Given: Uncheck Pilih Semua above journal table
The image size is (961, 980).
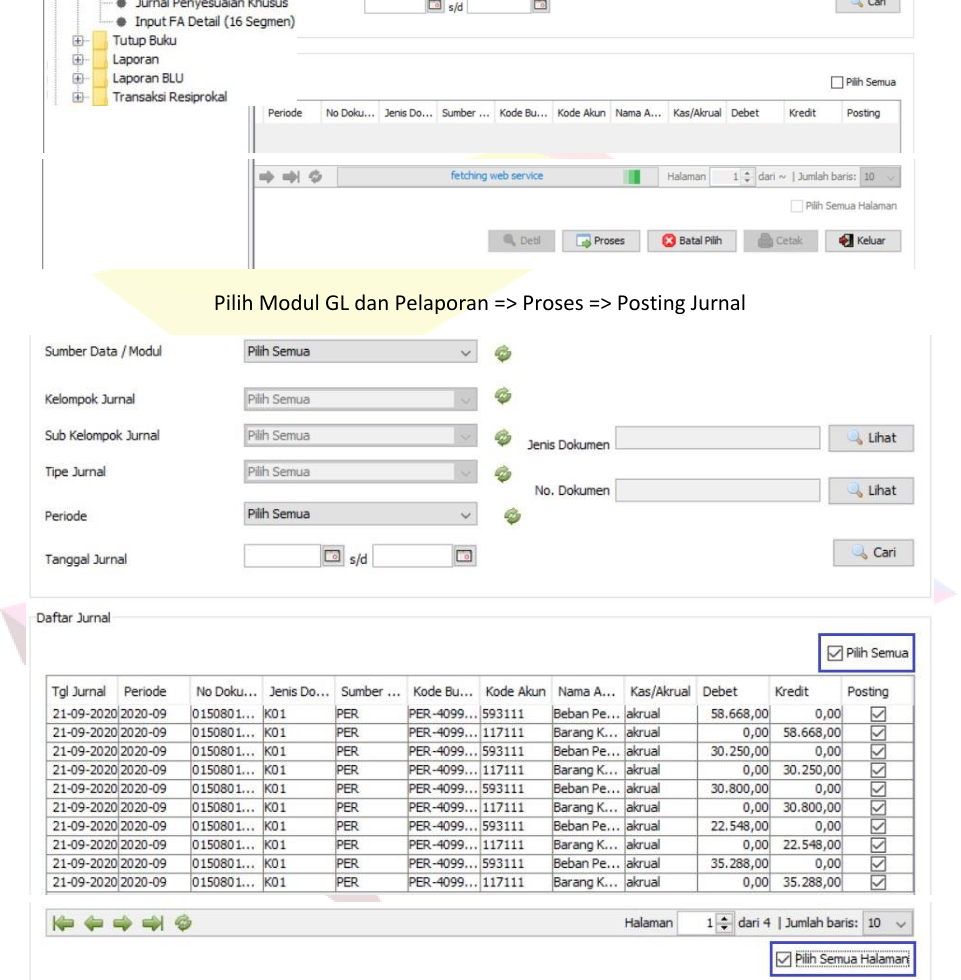Looking at the screenshot, I should (835, 654).
